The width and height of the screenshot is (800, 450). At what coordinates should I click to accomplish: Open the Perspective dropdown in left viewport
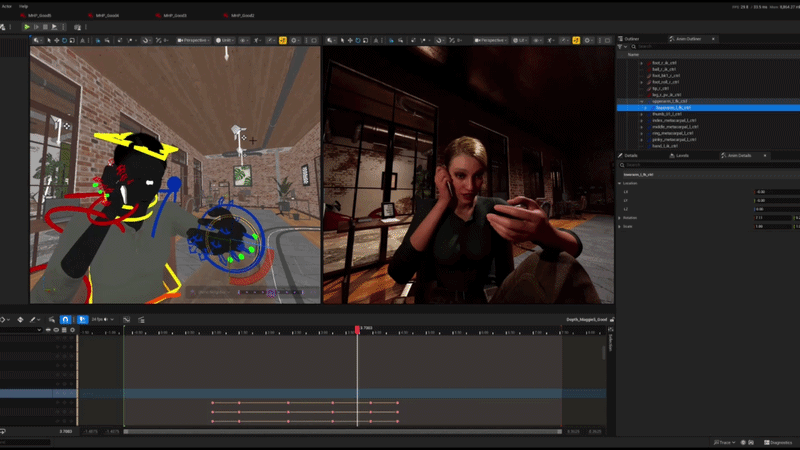coord(193,40)
